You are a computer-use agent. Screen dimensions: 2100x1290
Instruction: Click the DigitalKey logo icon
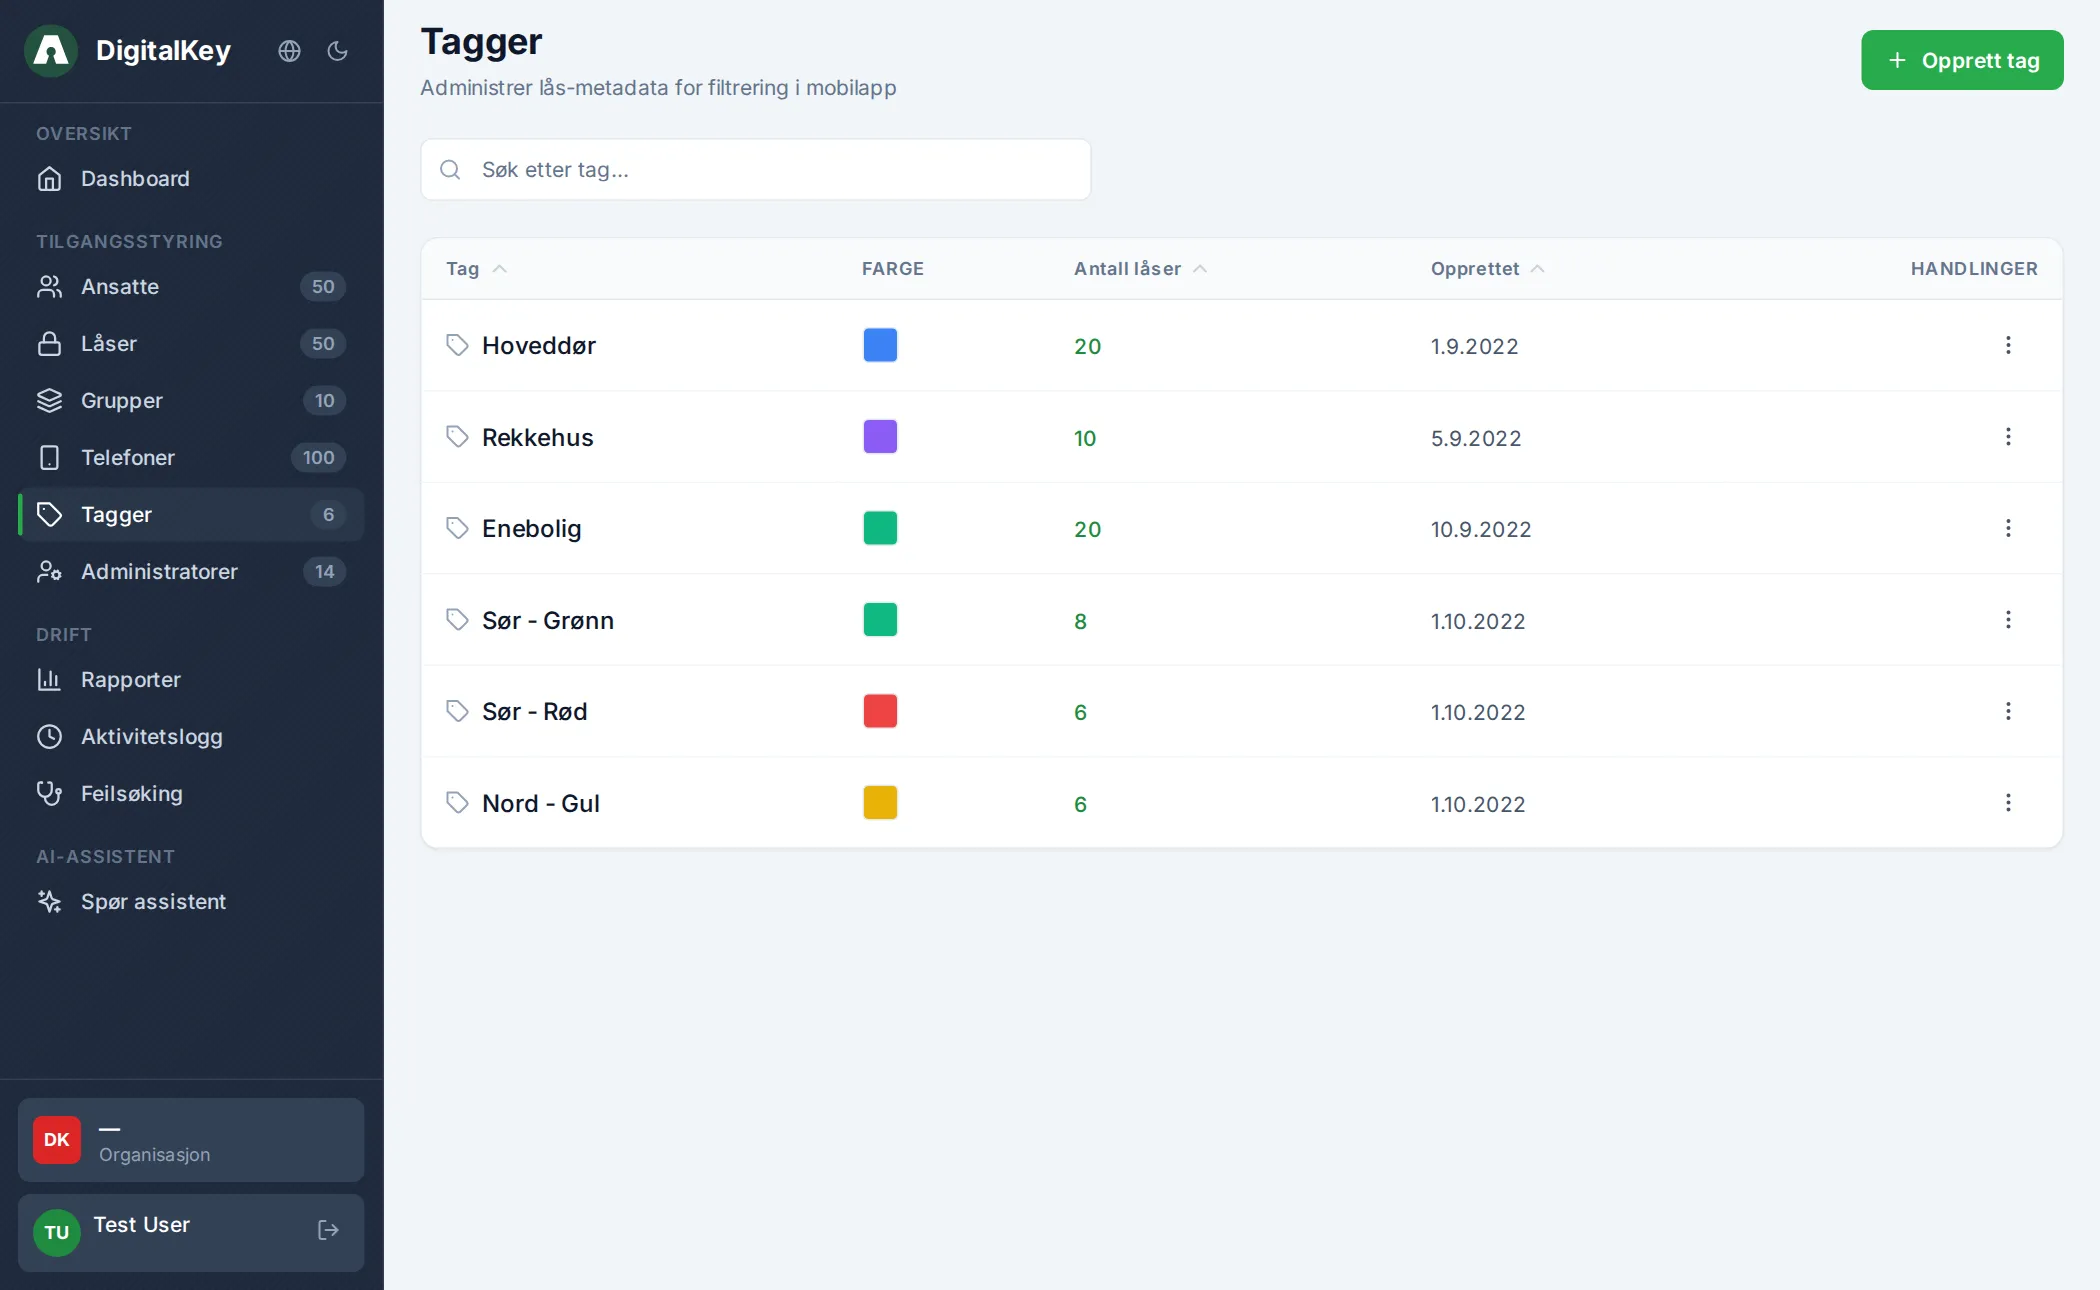point(51,51)
